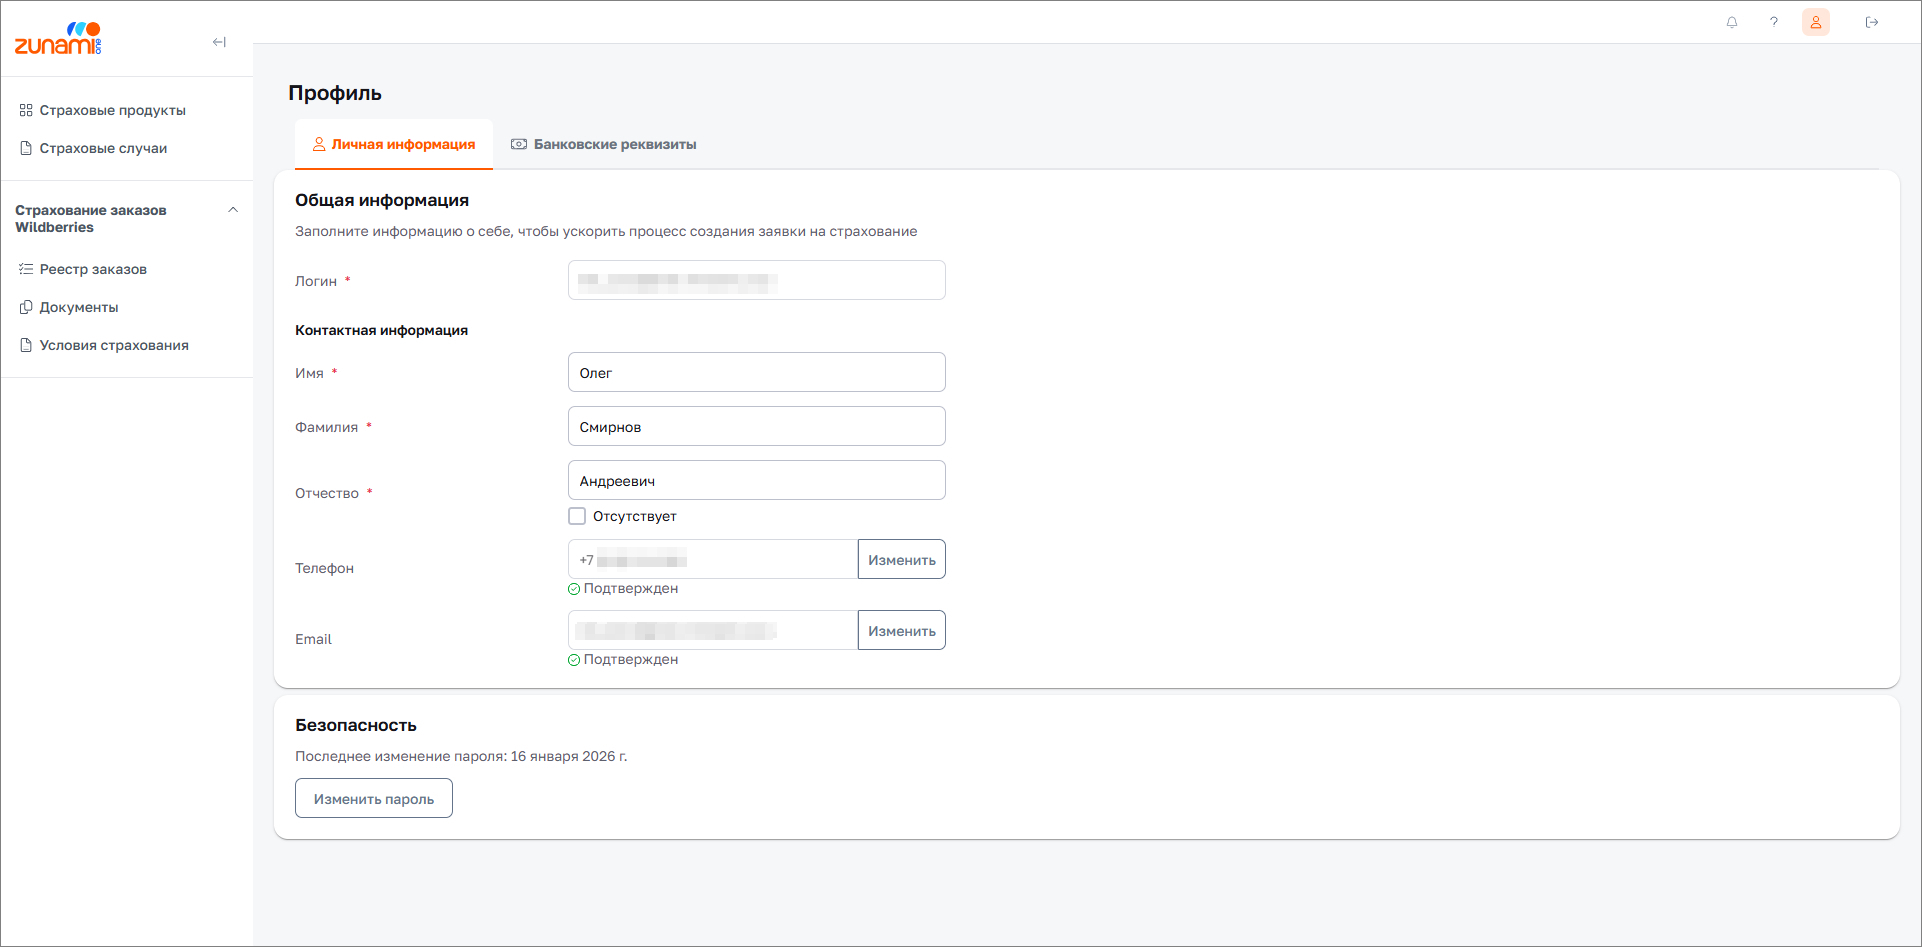
Task: Open Реестр заказов list
Action: point(93,269)
